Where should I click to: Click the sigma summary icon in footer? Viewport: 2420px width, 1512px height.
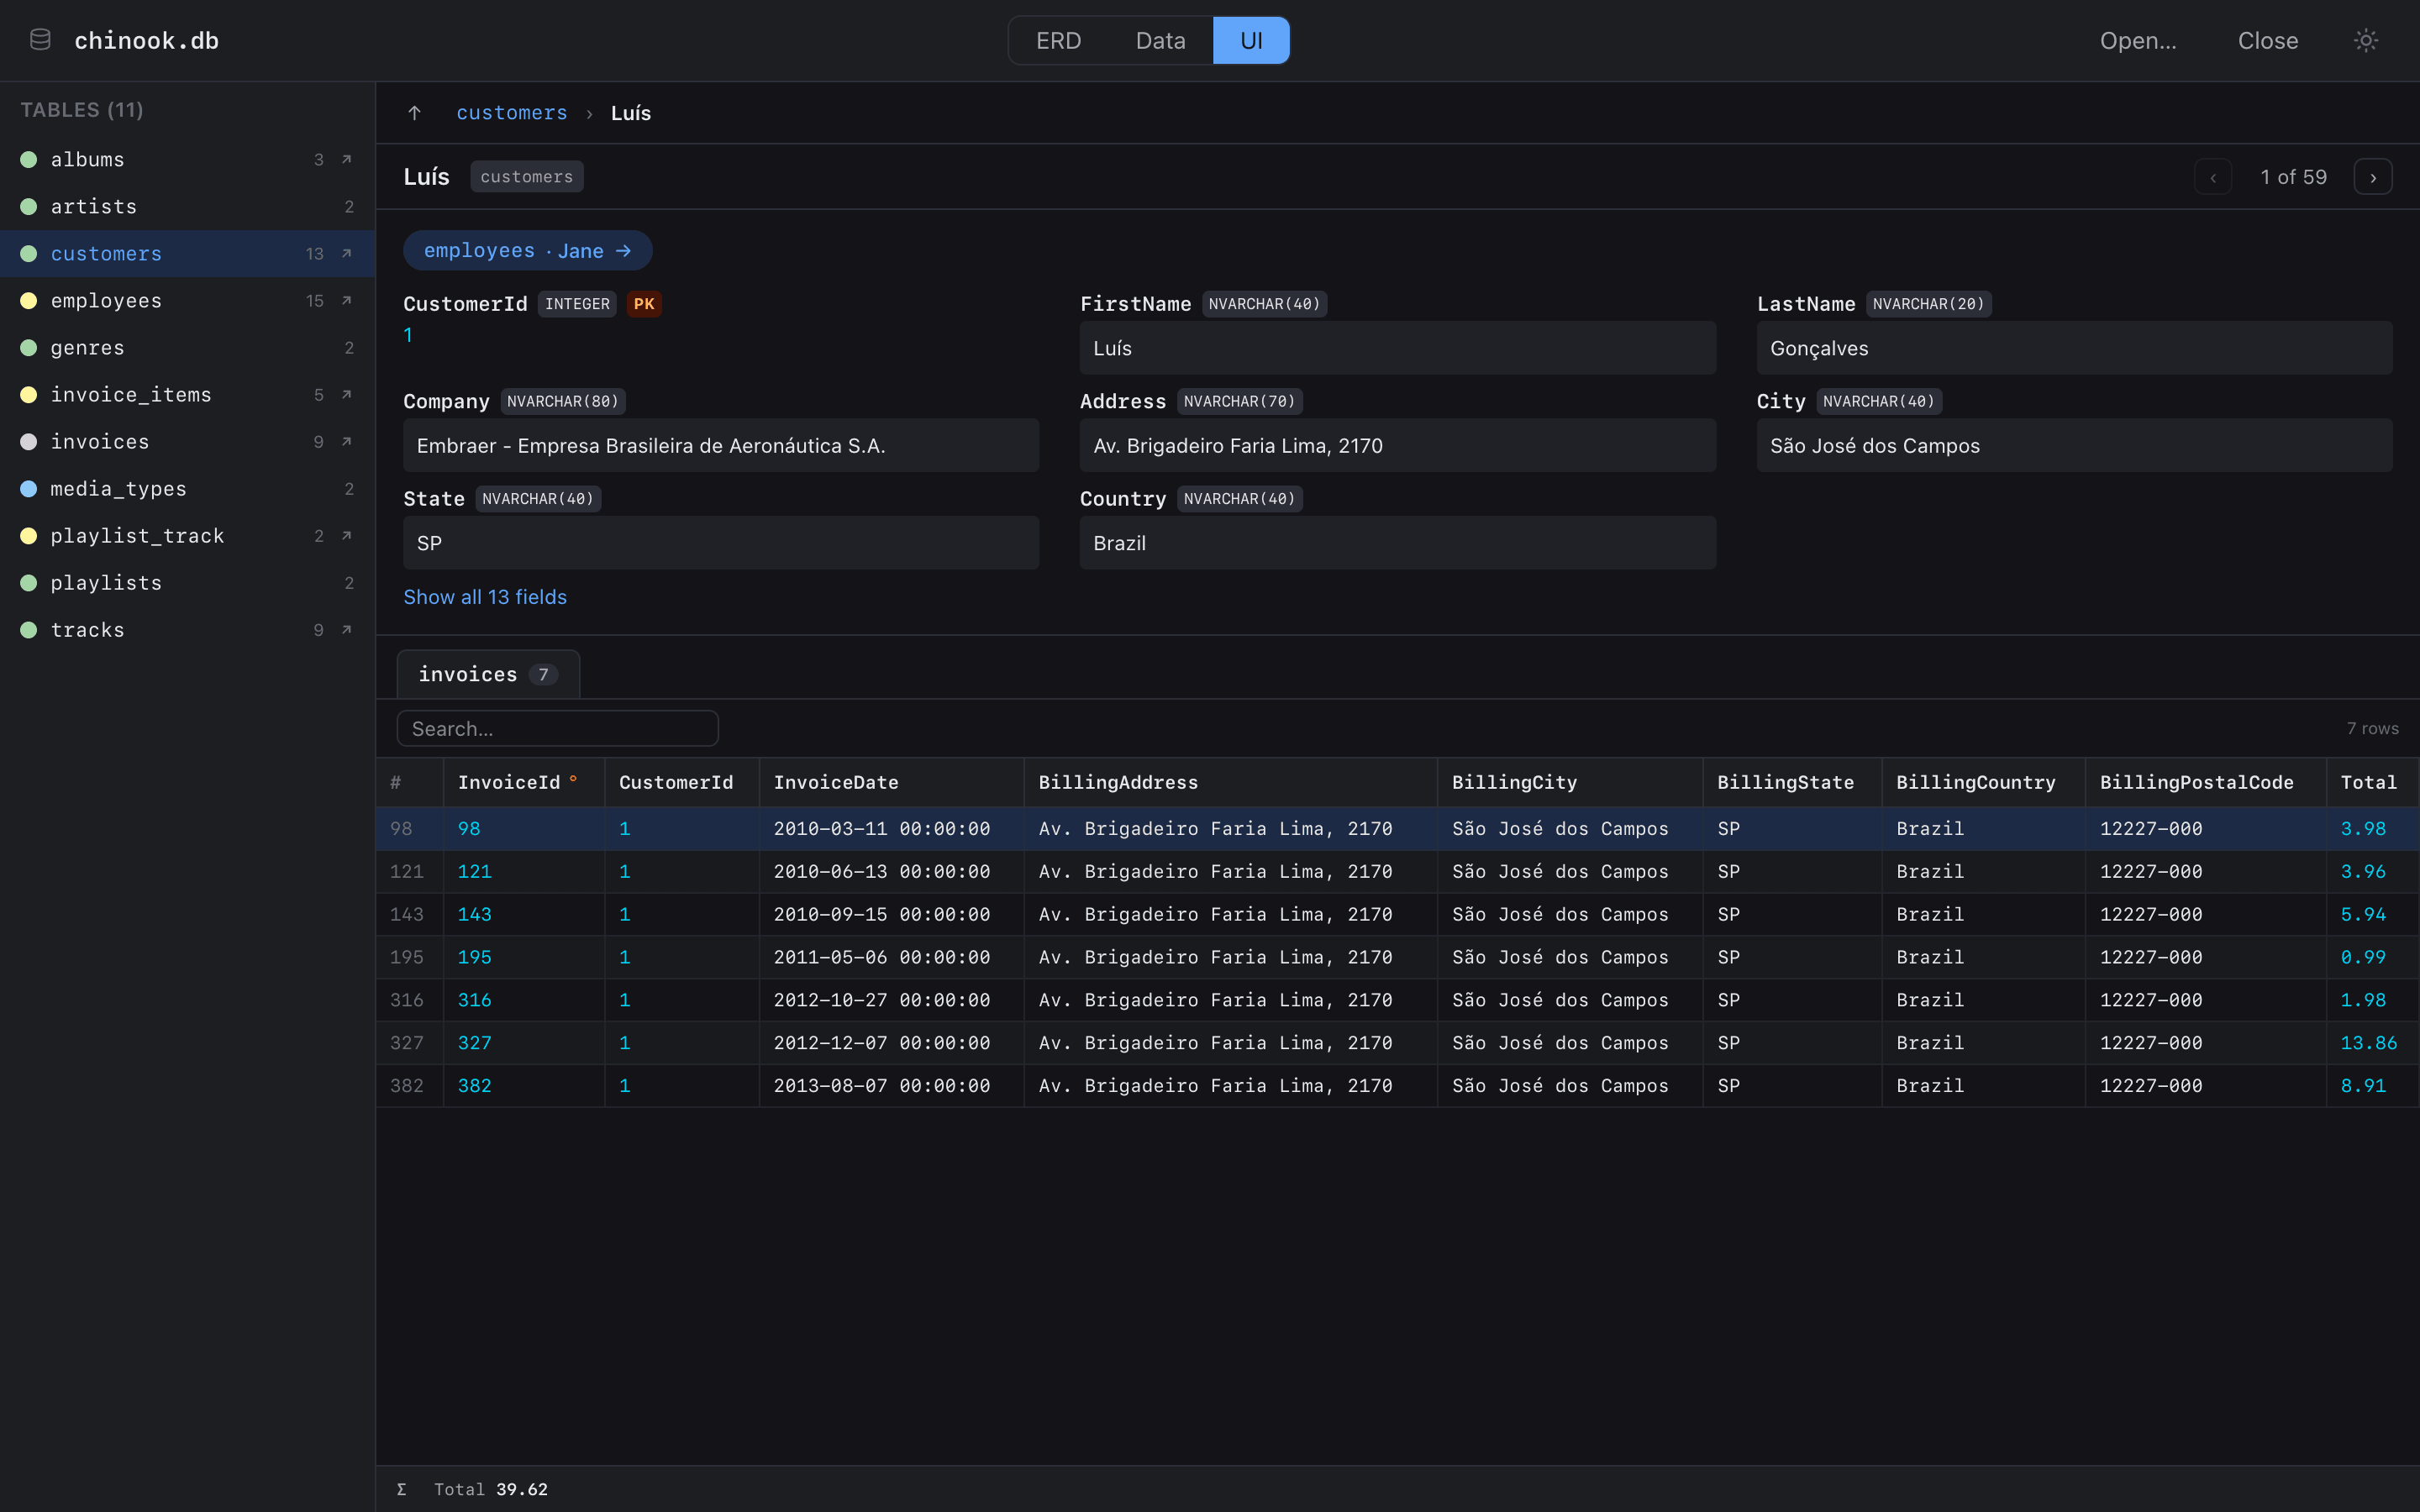click(x=401, y=1489)
